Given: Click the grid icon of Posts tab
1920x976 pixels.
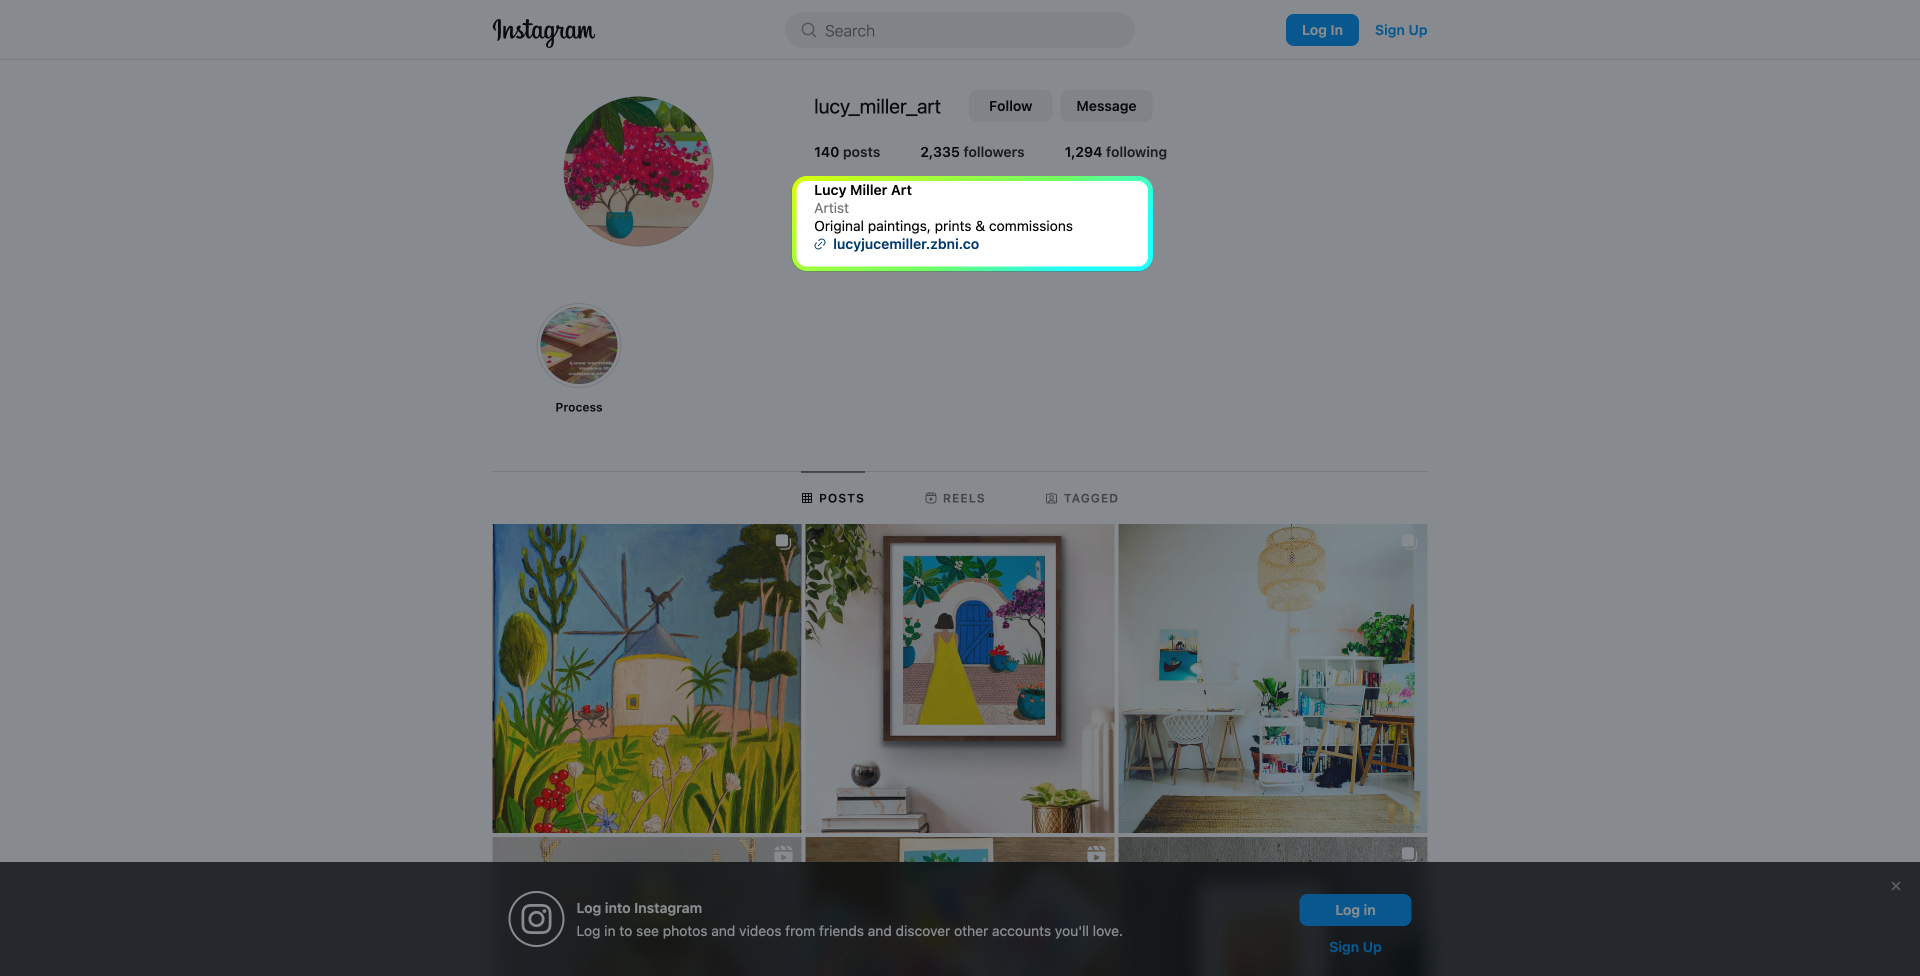Looking at the screenshot, I should point(807,498).
